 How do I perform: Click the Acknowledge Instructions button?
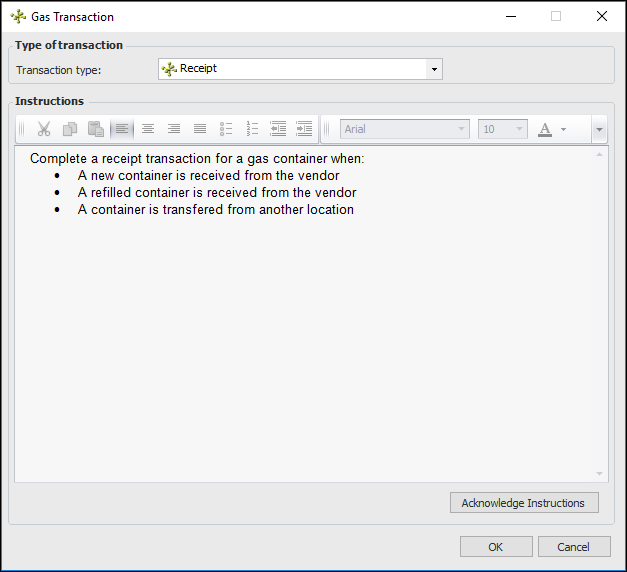pyautogui.click(x=524, y=503)
